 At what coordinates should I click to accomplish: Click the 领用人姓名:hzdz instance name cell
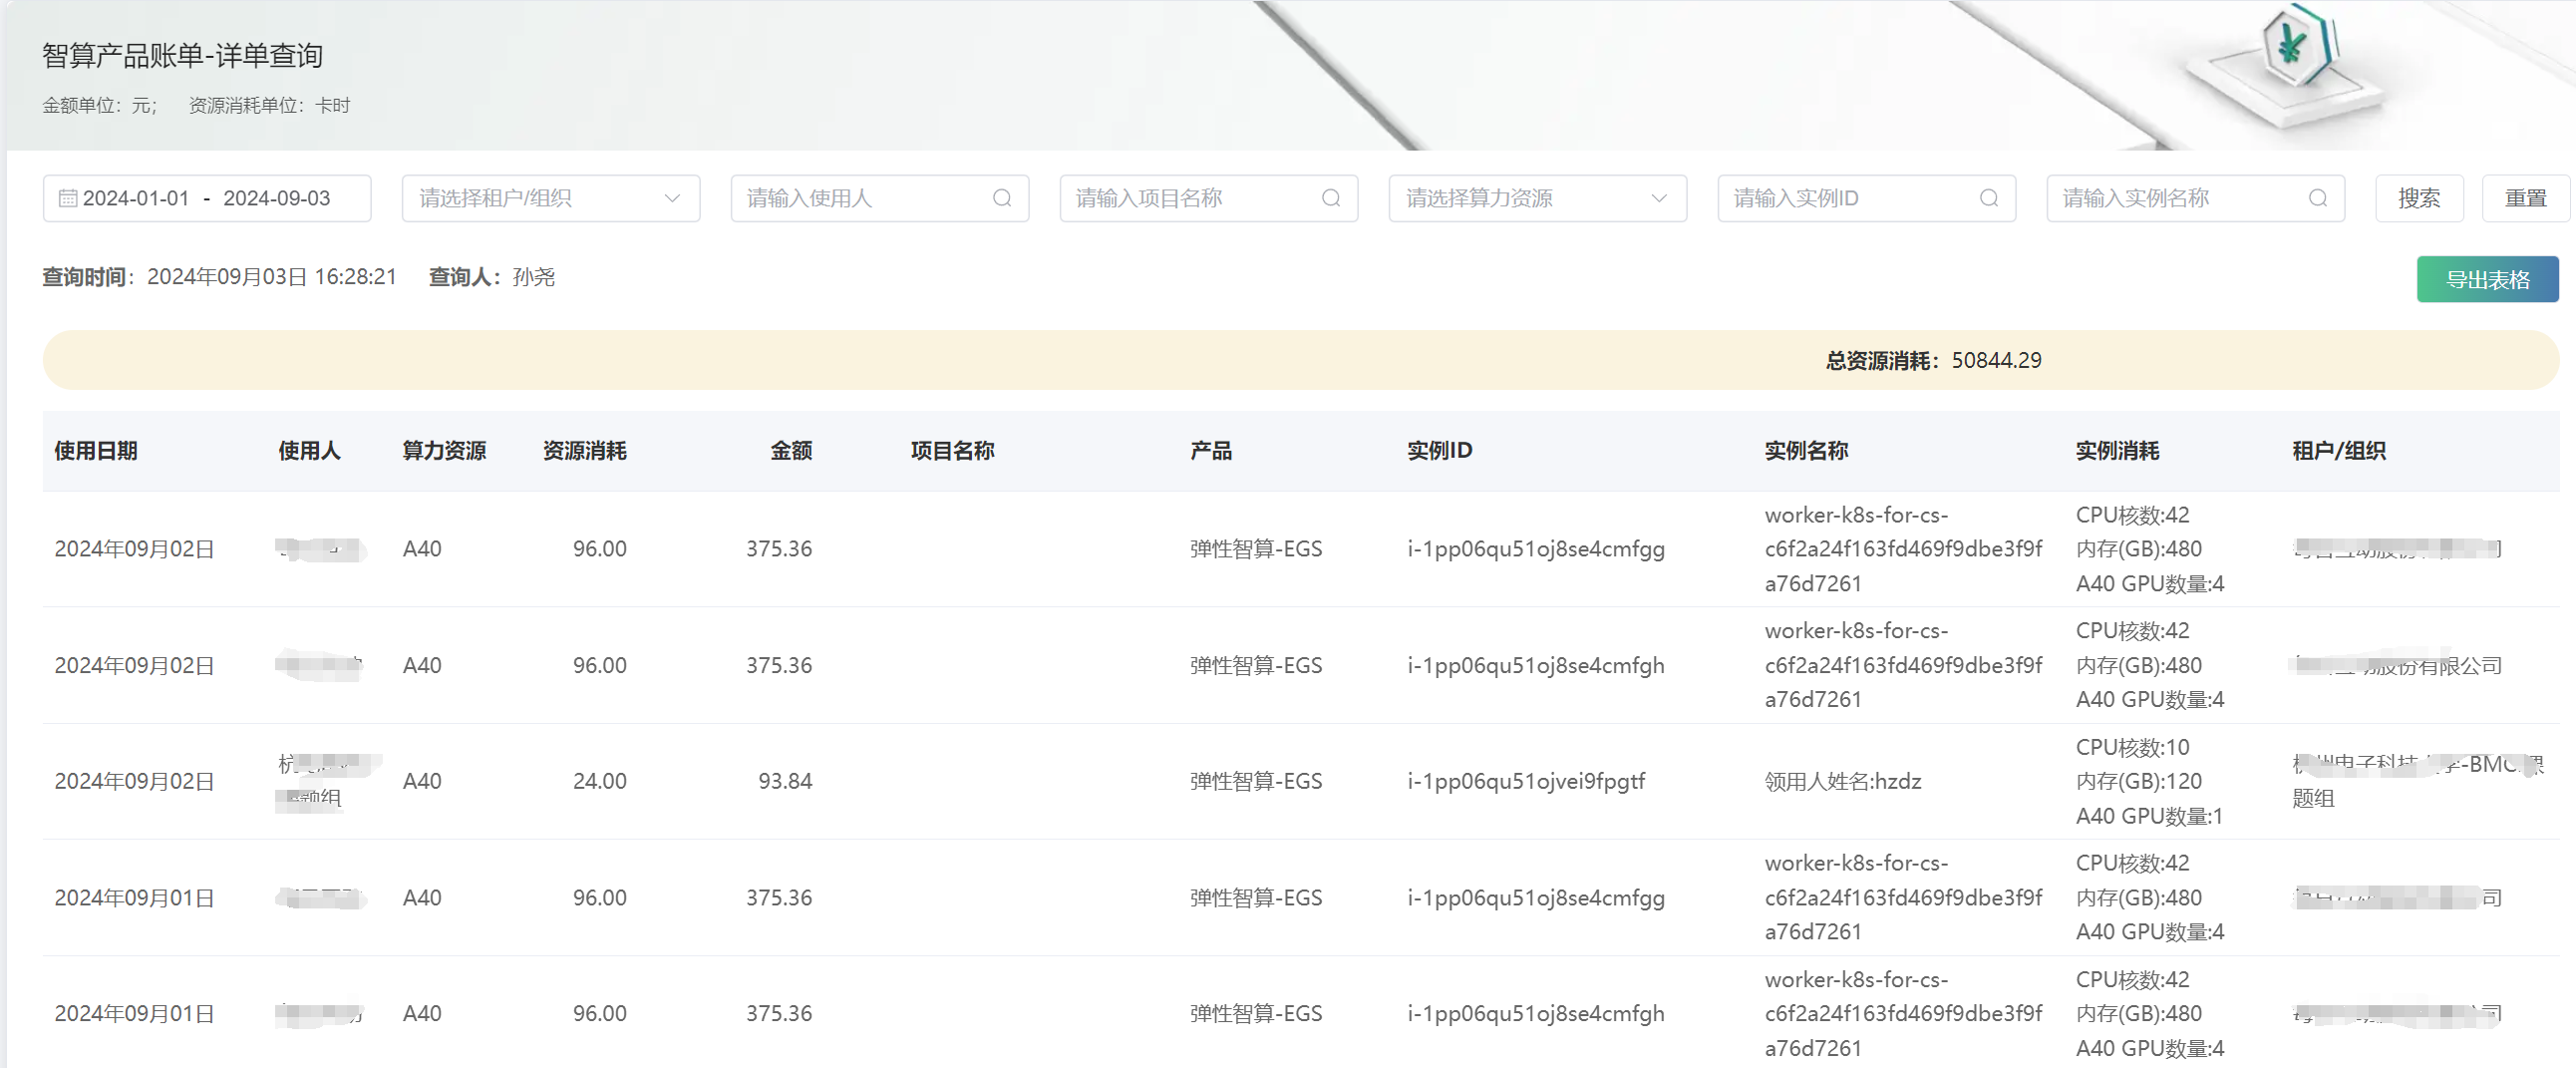(1842, 781)
